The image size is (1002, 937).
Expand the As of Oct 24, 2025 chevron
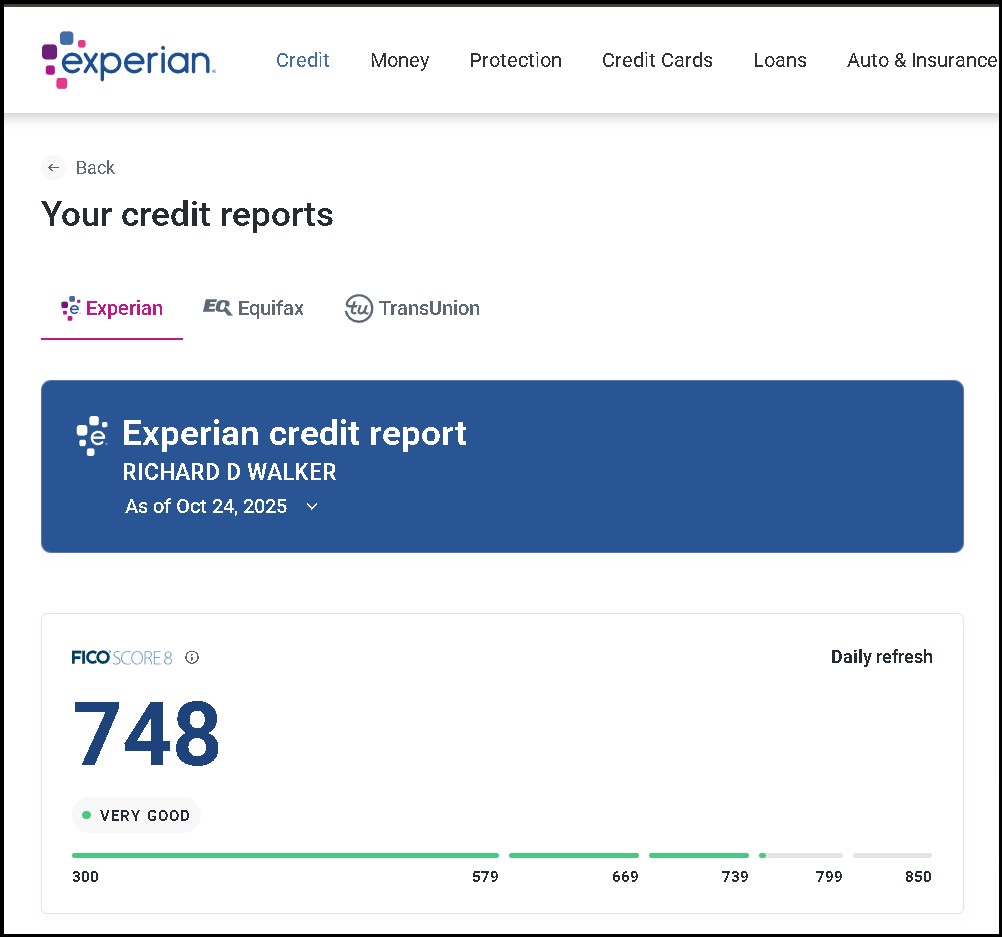click(312, 507)
